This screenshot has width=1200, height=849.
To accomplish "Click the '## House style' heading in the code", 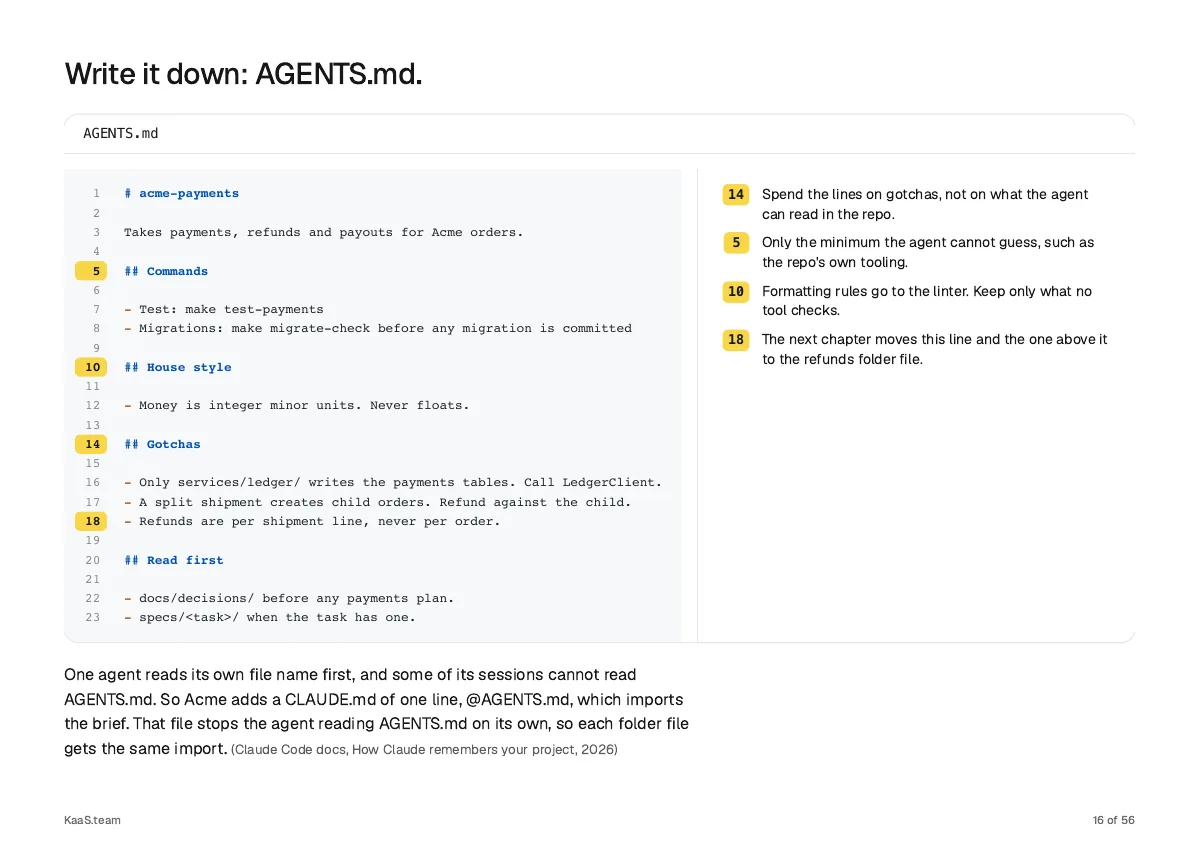I will pos(178,367).
